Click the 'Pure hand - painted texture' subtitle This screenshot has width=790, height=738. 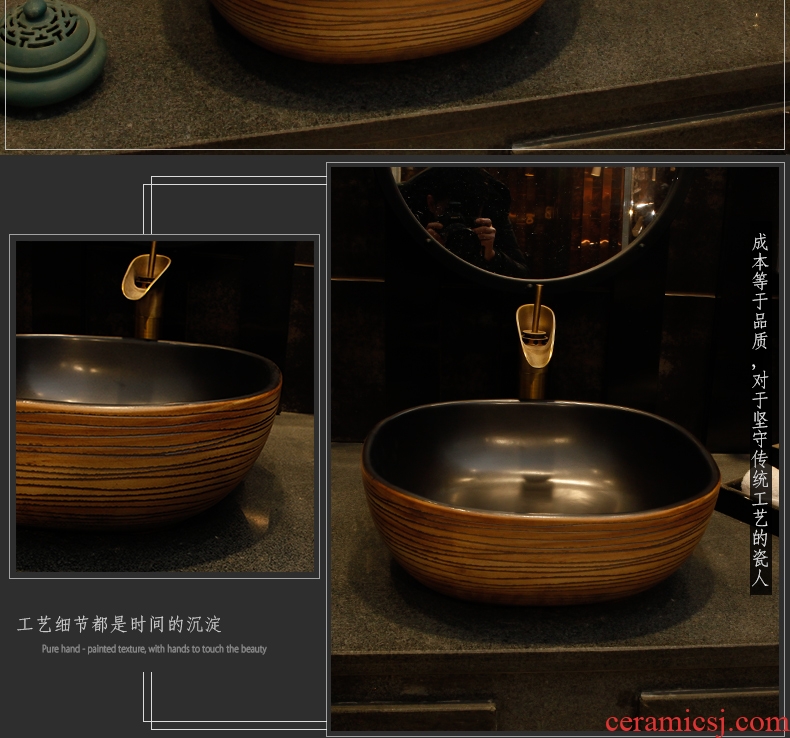(154, 649)
